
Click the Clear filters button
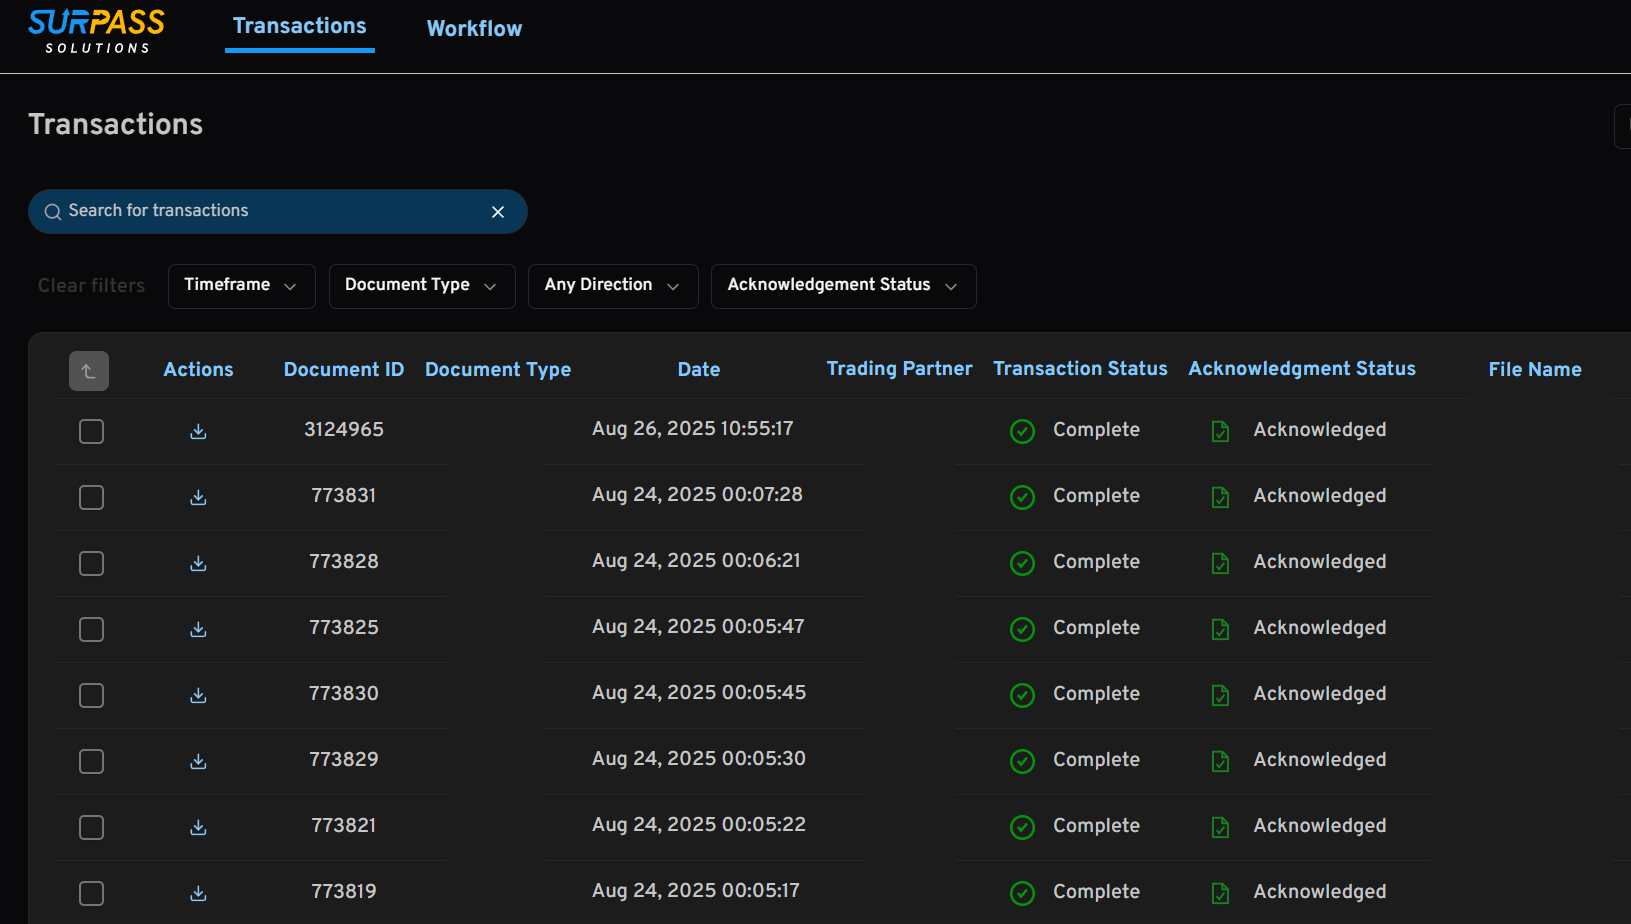91,286
